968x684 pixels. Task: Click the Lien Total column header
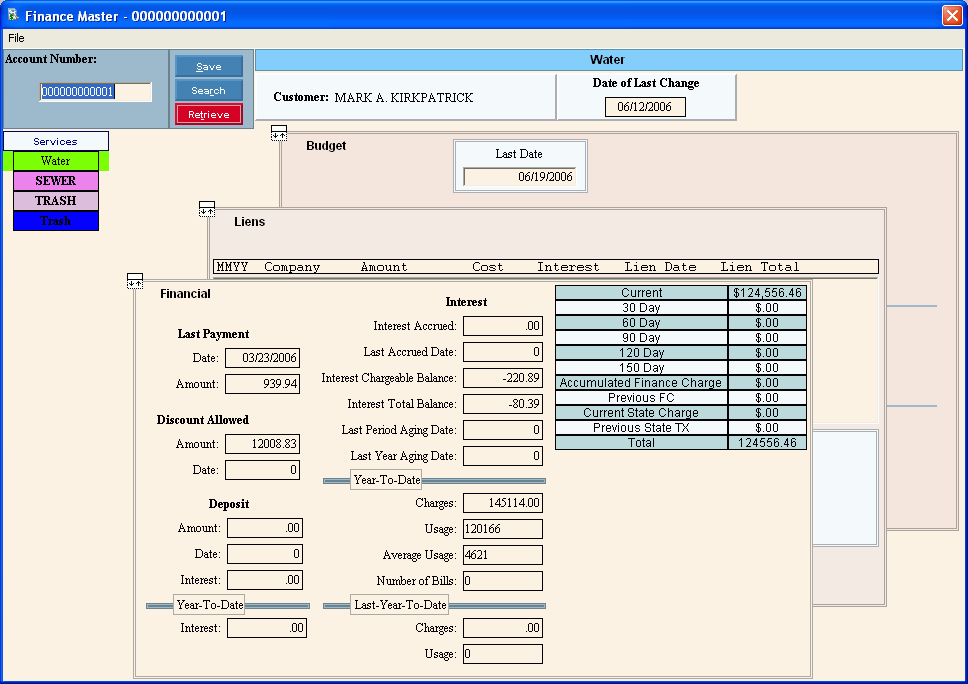coord(760,267)
